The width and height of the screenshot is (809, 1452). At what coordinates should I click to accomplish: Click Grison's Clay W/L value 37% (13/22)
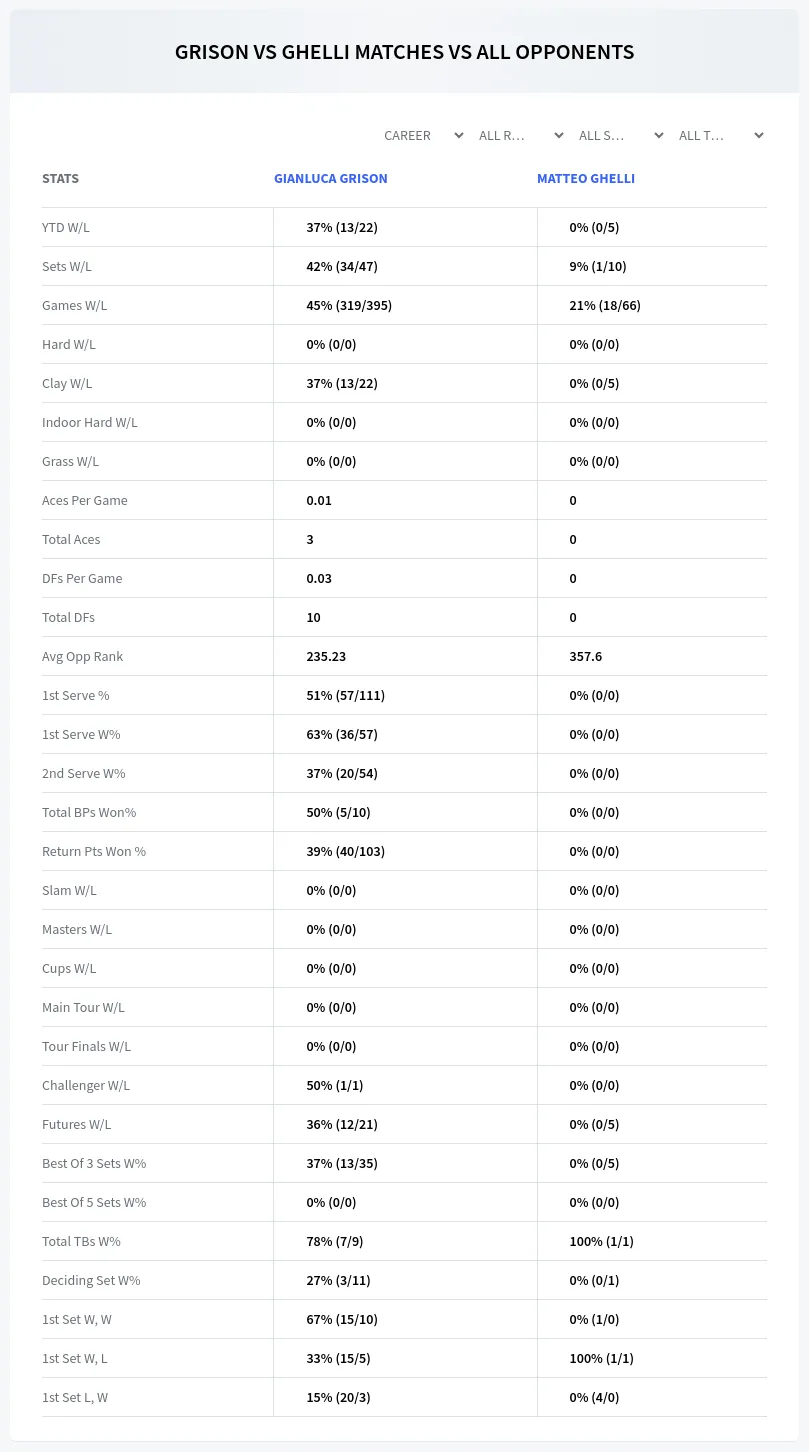coord(342,383)
